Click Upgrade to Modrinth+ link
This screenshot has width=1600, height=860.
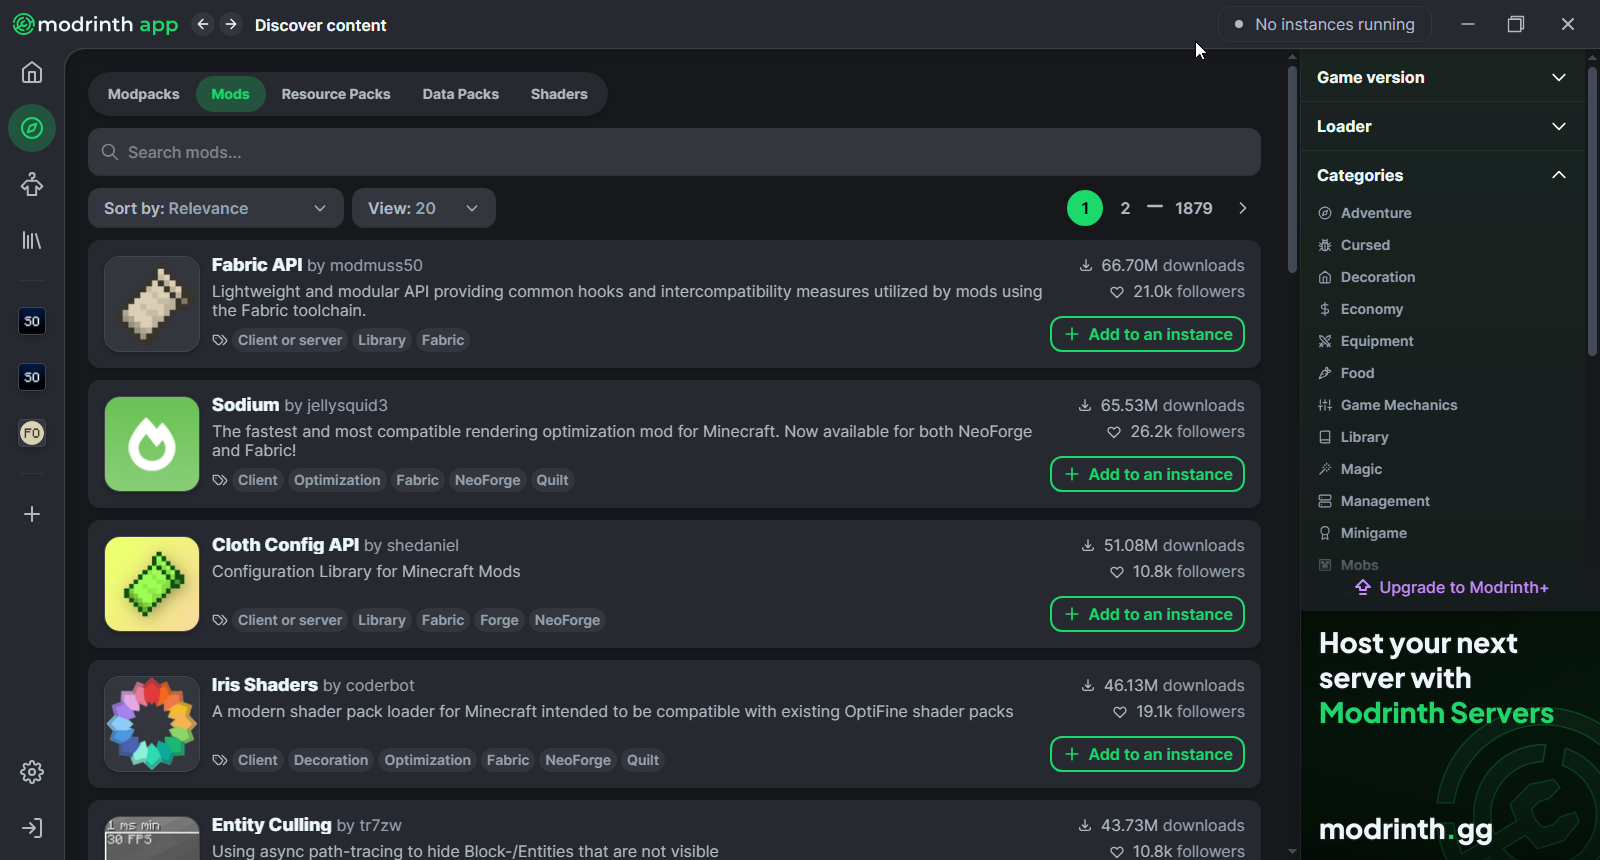(1452, 587)
